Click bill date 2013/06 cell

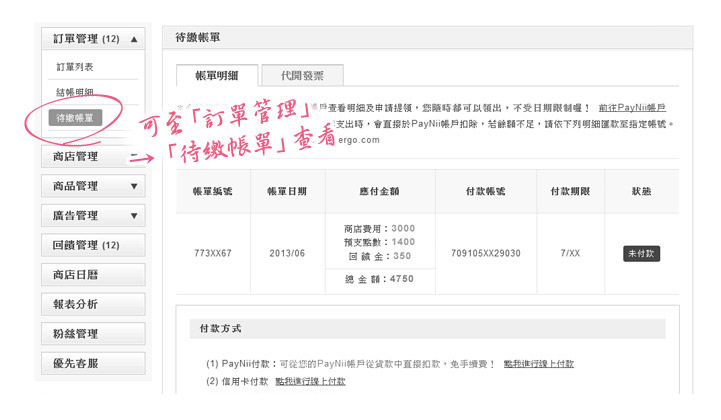[x=287, y=253]
